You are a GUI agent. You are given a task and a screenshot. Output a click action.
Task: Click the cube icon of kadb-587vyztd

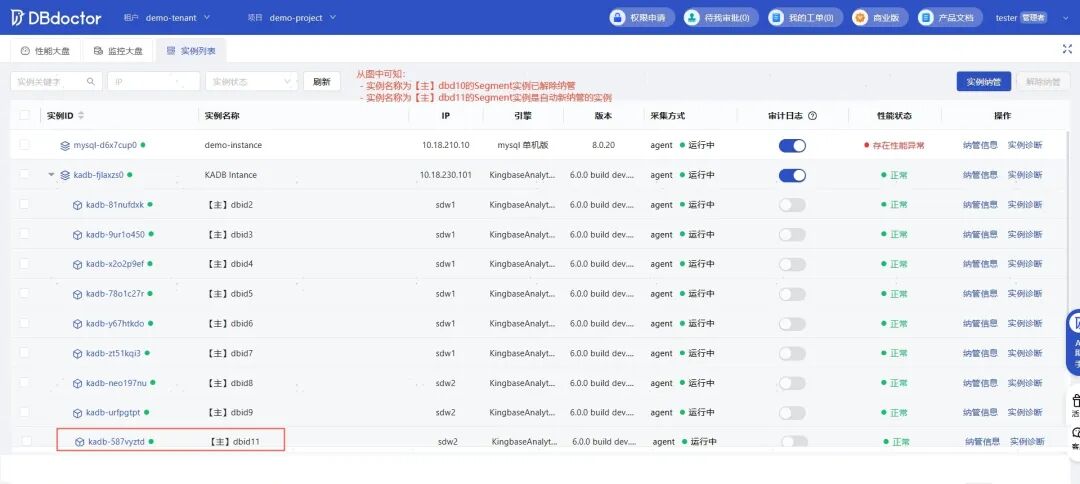[x=79, y=442]
